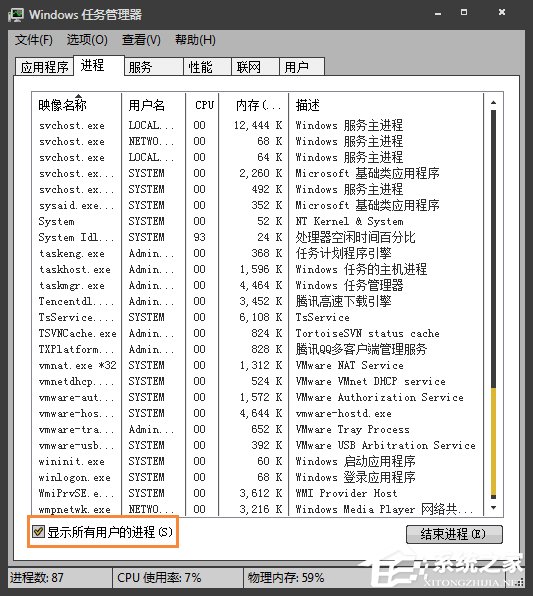533x596 pixels.
Task: Click WMI Provider Host description
Action: [346, 493]
